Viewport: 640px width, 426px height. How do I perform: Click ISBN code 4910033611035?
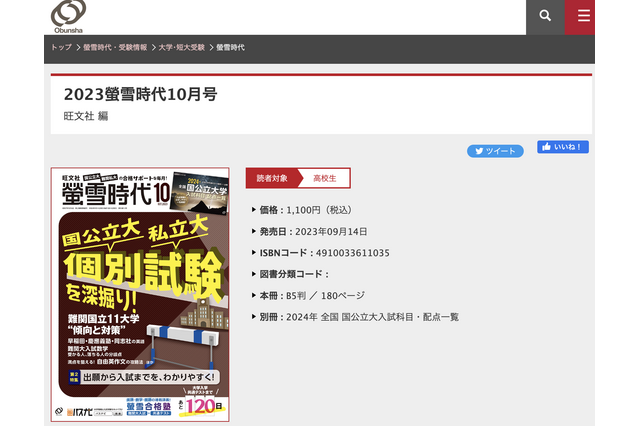click(353, 253)
